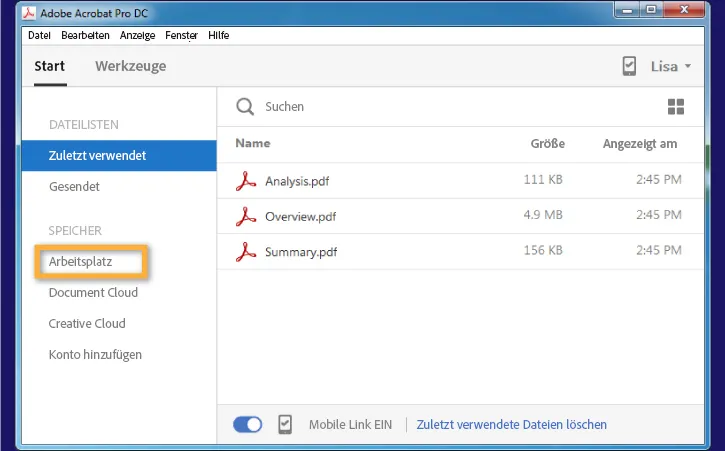The width and height of the screenshot is (725, 451).
Task: Open Document Cloud storage
Action: (93, 293)
